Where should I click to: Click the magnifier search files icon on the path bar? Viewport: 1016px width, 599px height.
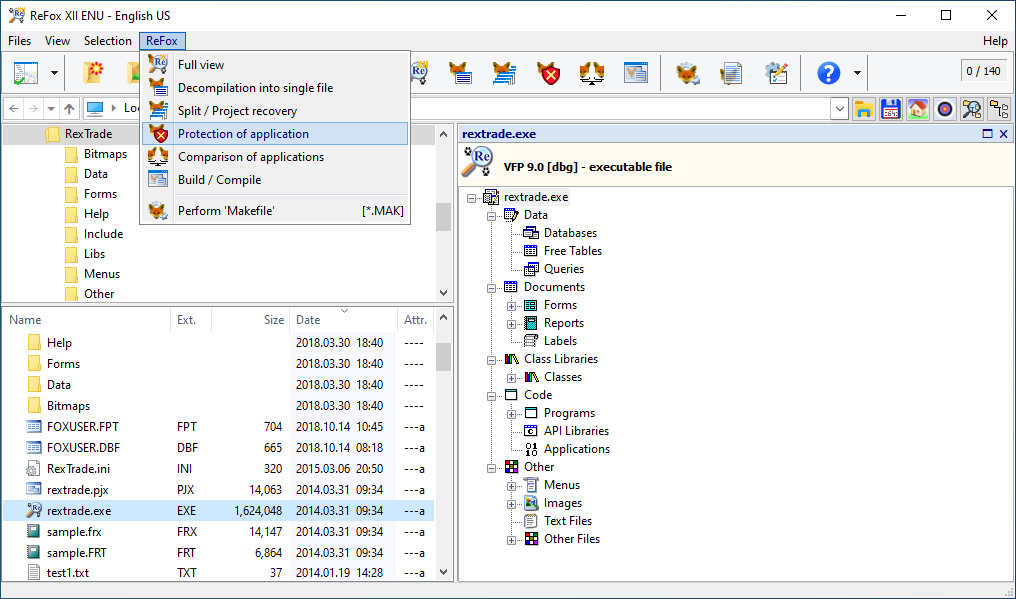coord(972,109)
